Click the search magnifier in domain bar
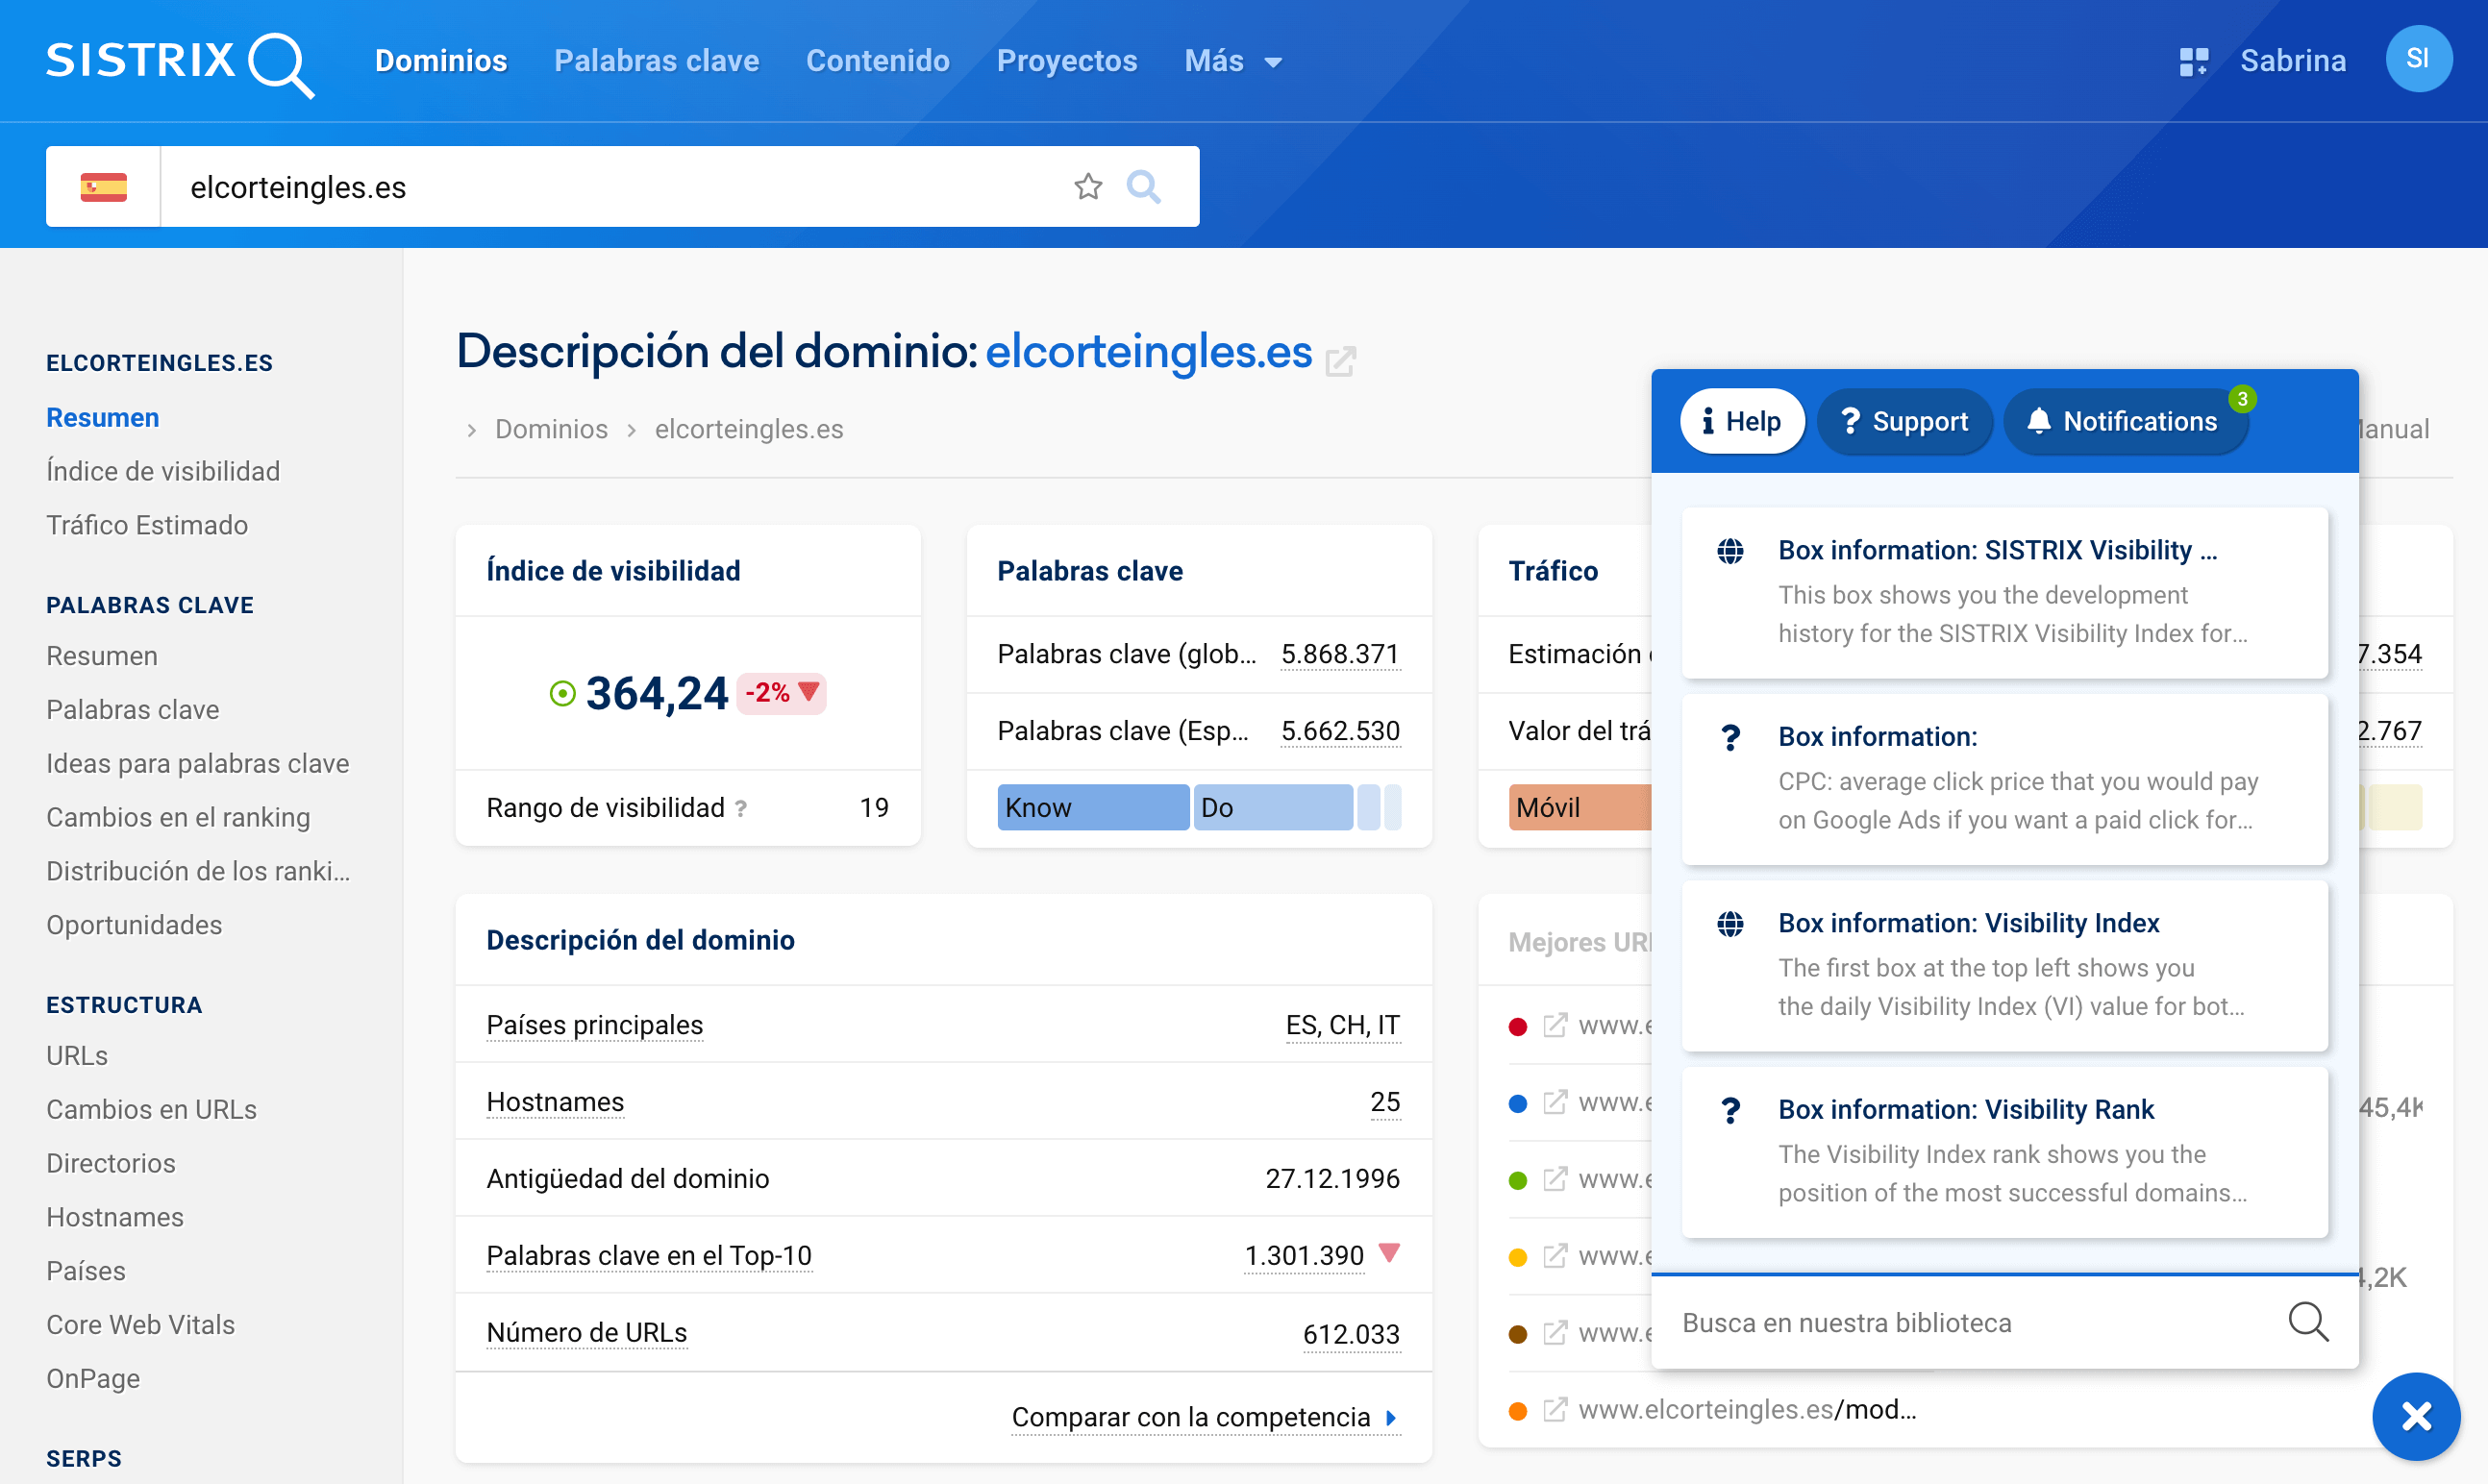The height and width of the screenshot is (1484, 2488). [x=1143, y=186]
